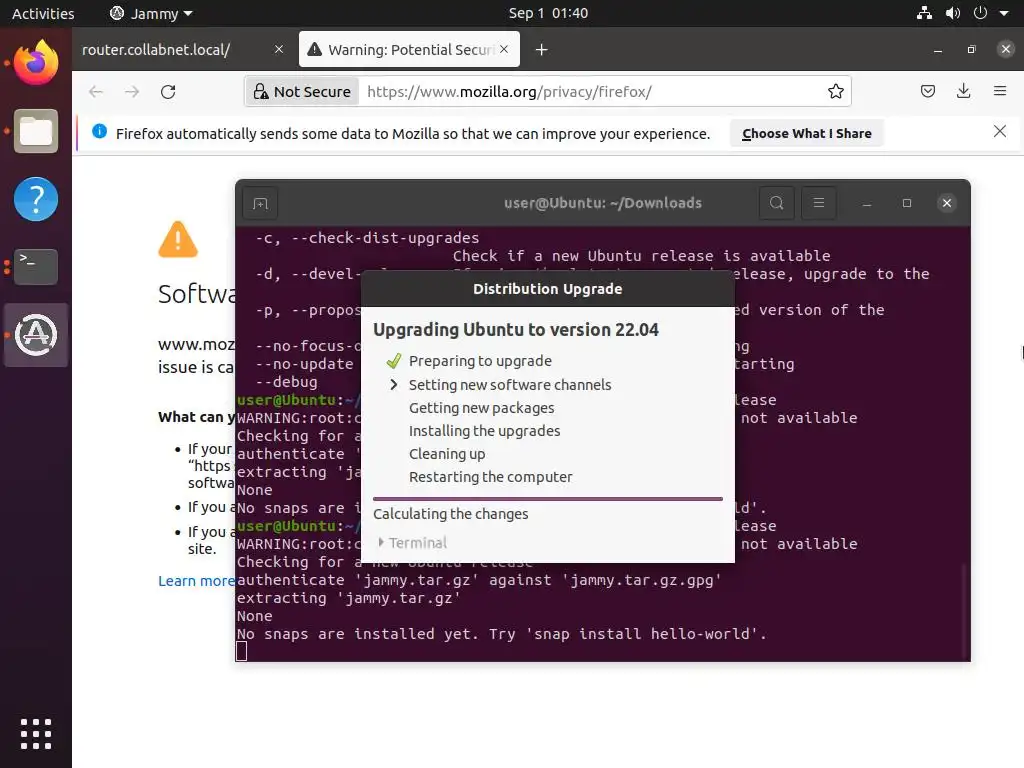Image resolution: width=1024 pixels, height=768 pixels.
Task: Click the Distribution Upgrade dialog title
Action: tap(547, 289)
